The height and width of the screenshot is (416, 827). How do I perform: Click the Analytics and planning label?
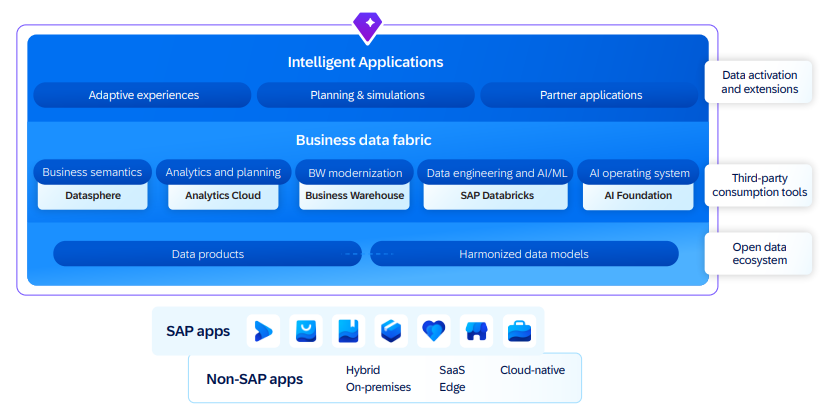(223, 172)
